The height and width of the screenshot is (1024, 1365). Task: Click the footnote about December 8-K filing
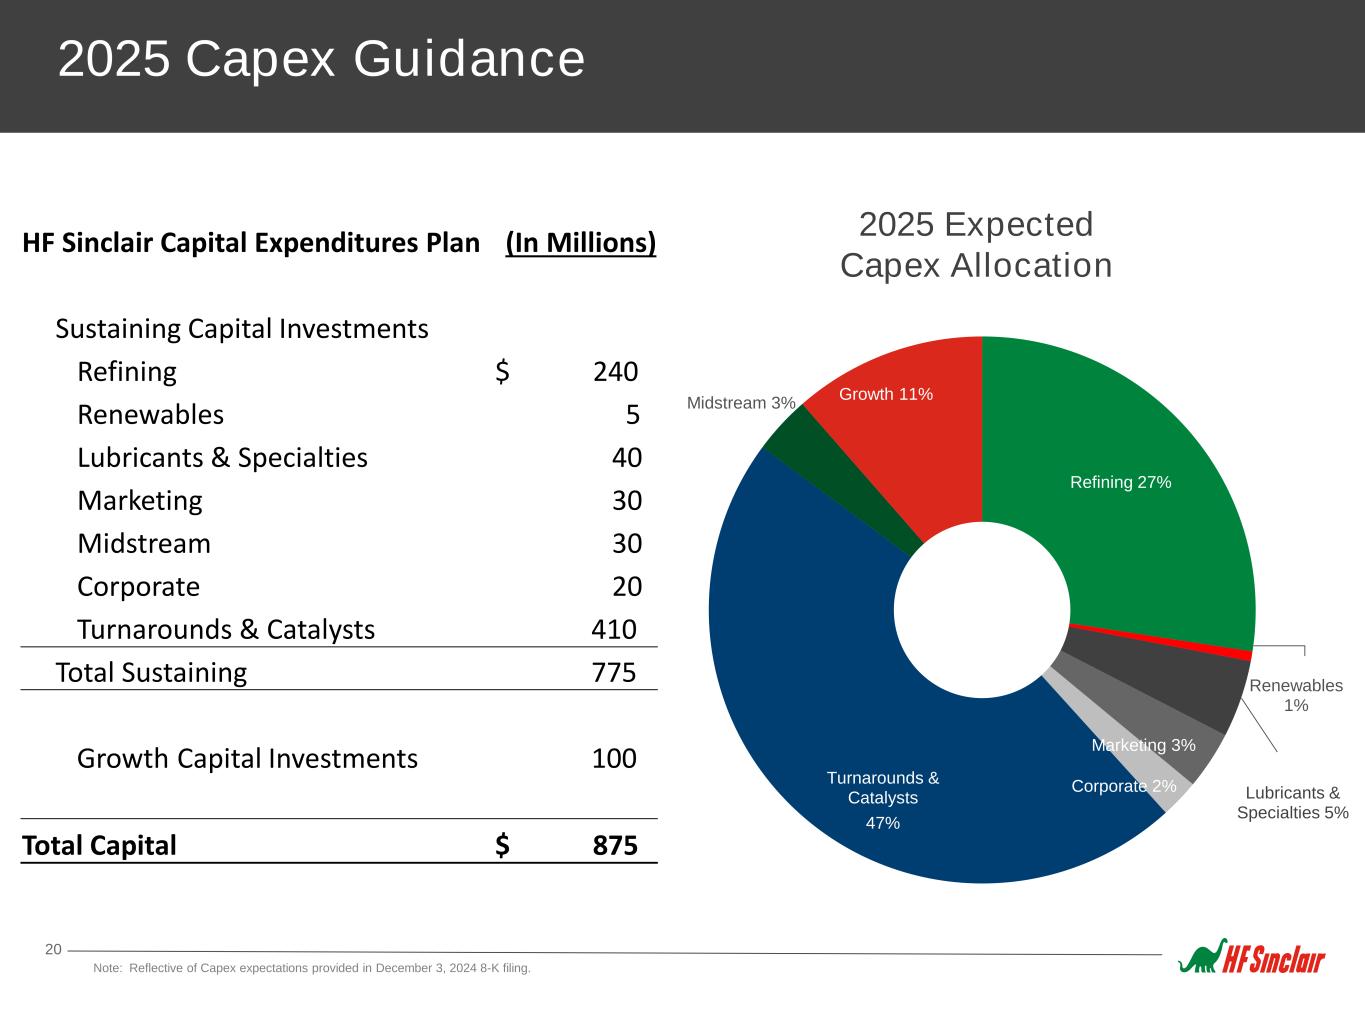pos(312,968)
